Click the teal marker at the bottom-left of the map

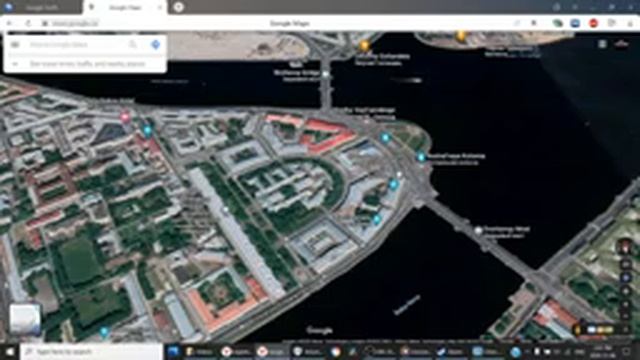(104, 331)
